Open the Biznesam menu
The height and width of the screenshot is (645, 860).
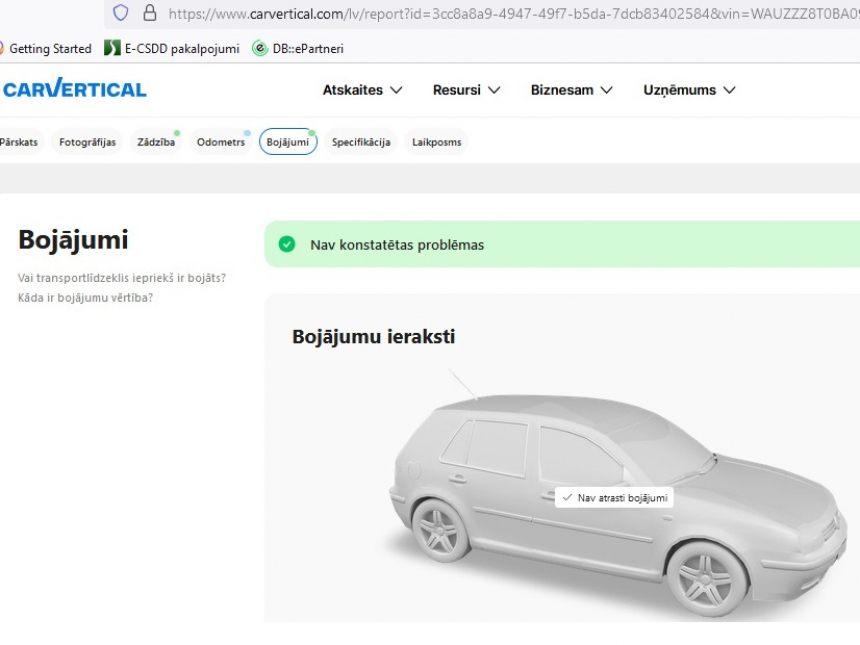click(571, 90)
